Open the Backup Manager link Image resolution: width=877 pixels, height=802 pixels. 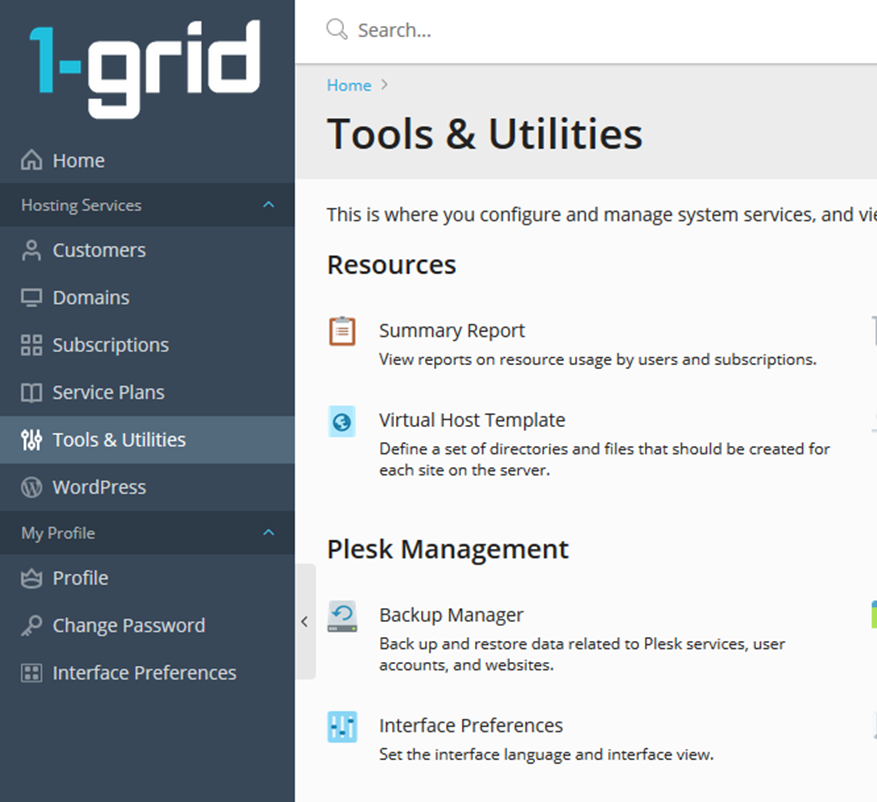[x=451, y=615]
